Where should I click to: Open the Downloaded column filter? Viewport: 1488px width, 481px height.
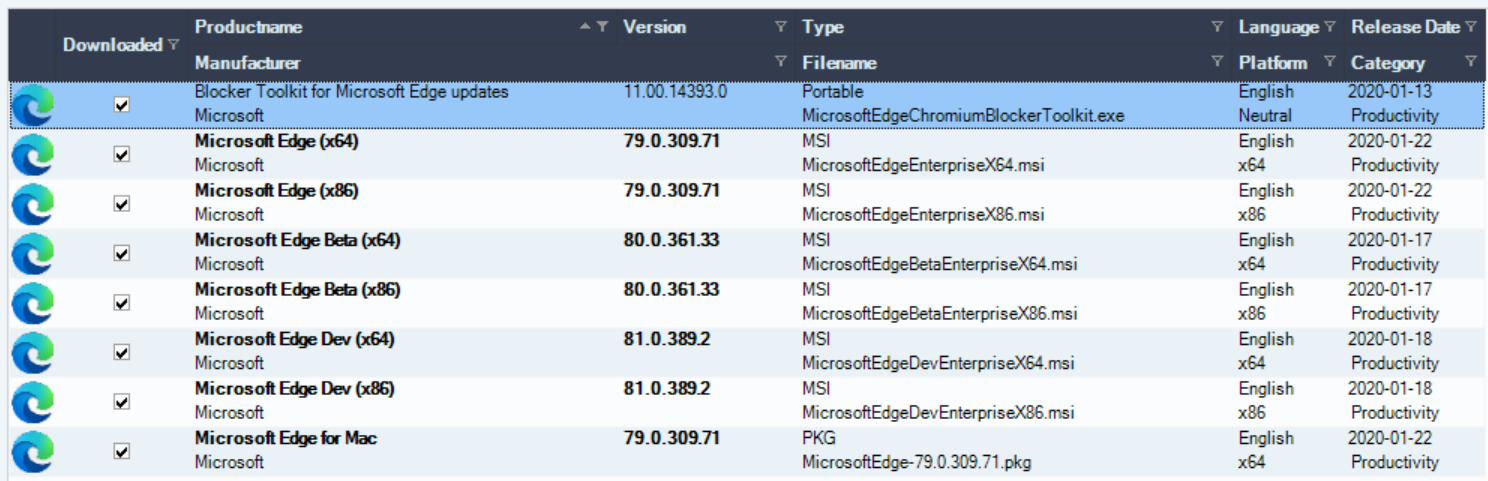[x=174, y=45]
